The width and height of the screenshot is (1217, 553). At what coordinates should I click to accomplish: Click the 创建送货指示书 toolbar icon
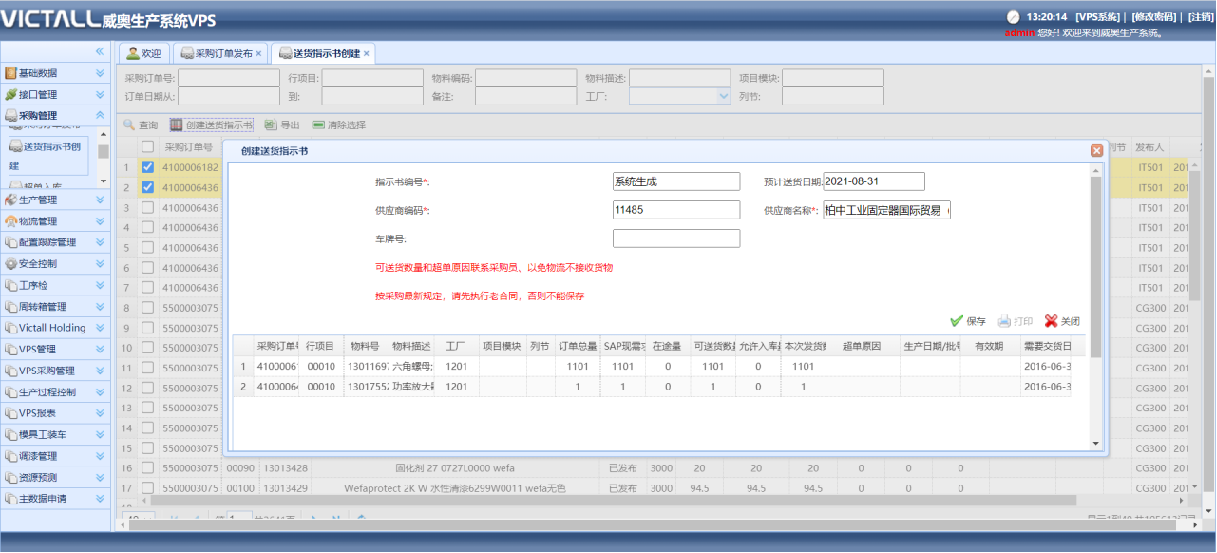click(x=176, y=125)
